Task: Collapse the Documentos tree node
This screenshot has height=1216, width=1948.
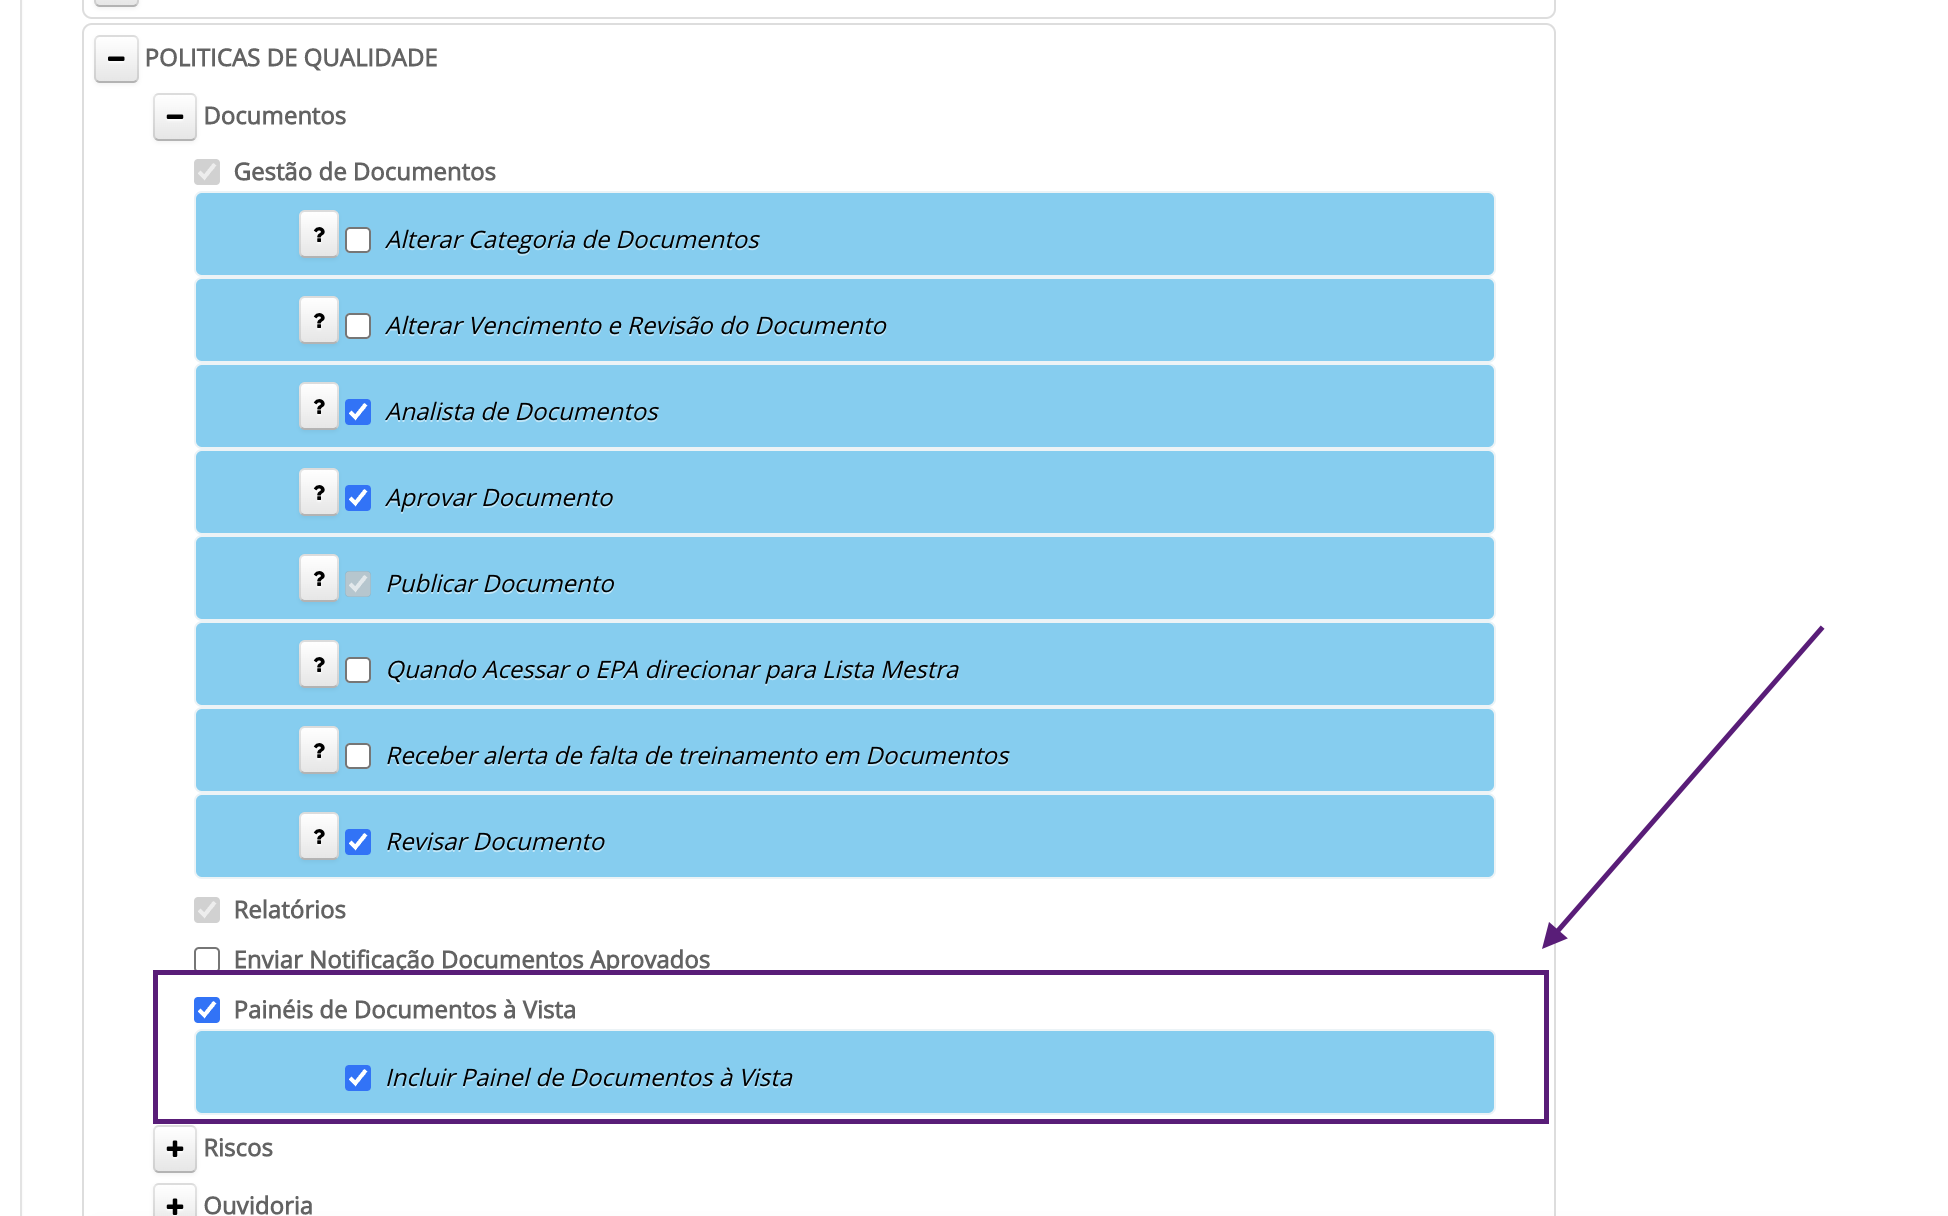Action: pyautogui.click(x=175, y=117)
